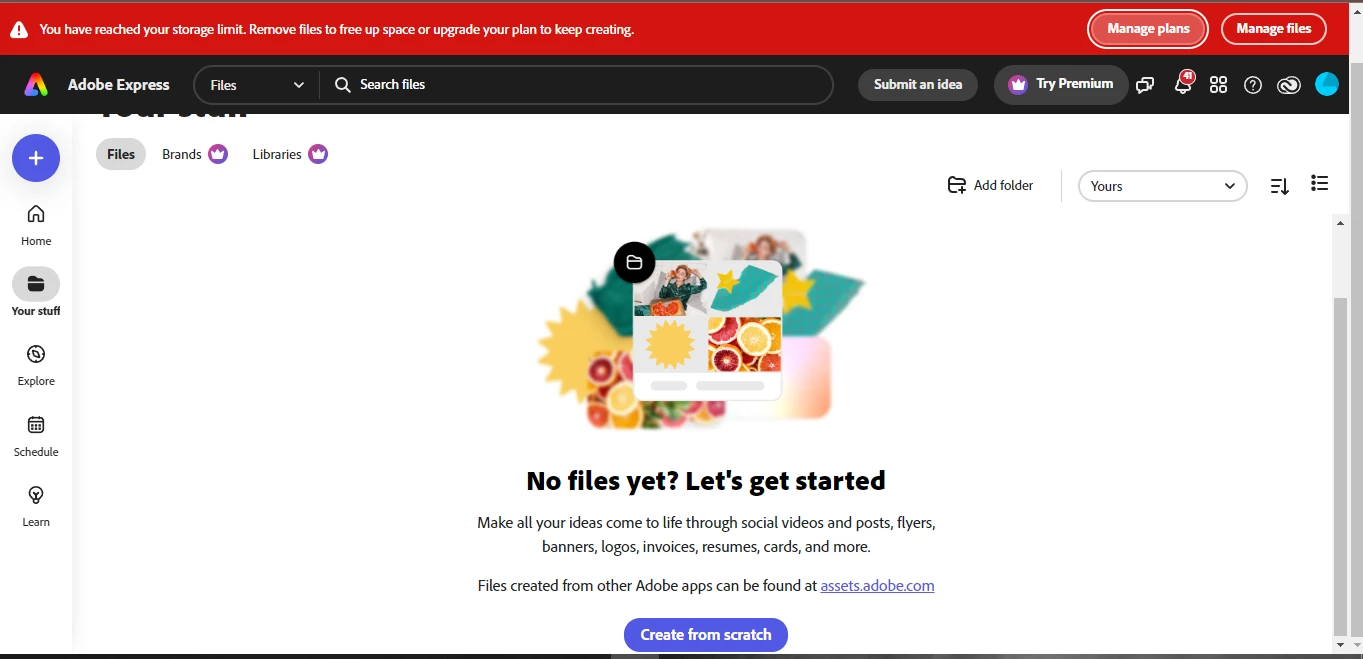Click the sort order icon

pos(1279,186)
